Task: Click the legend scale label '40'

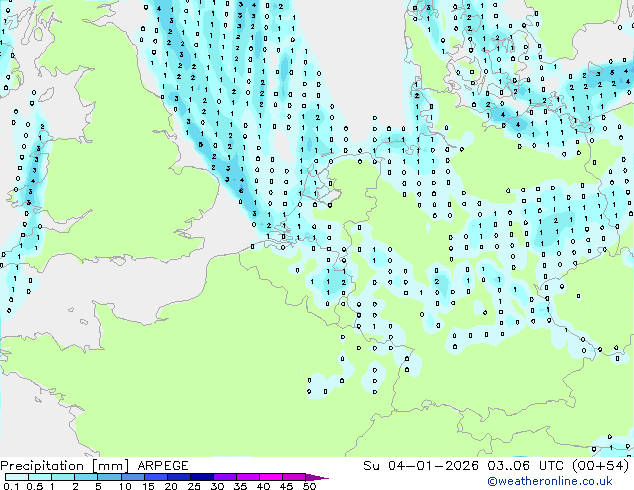Action: pyautogui.click(x=264, y=486)
